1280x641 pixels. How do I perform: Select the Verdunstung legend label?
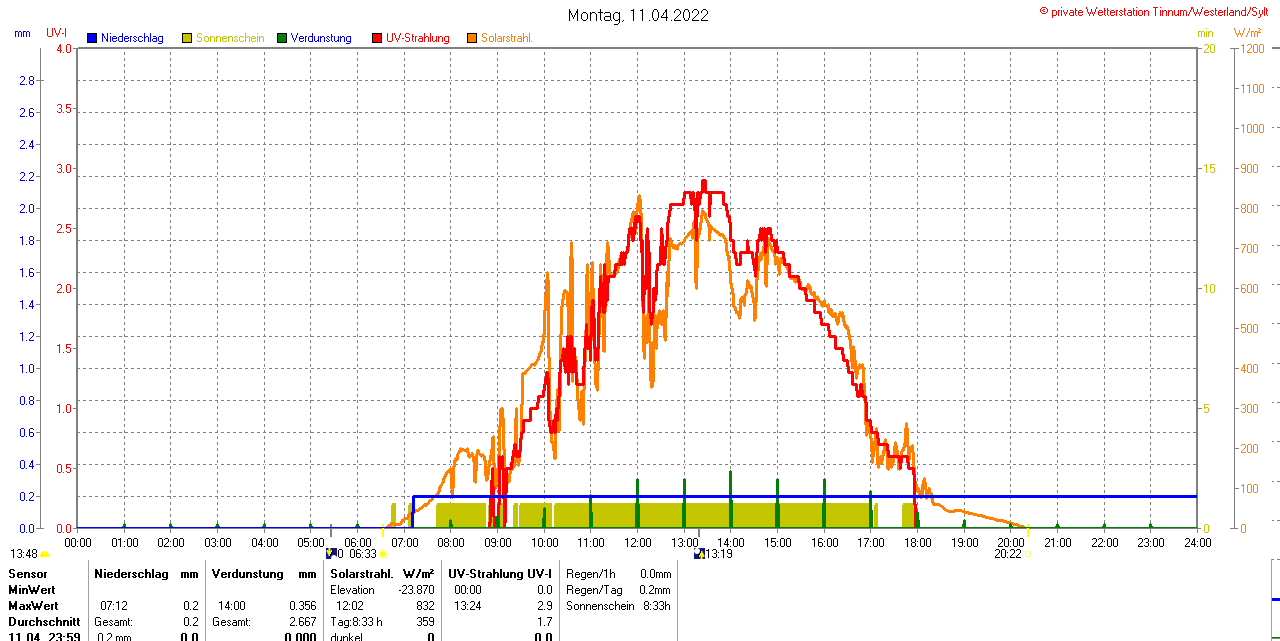pyautogui.click(x=321, y=38)
